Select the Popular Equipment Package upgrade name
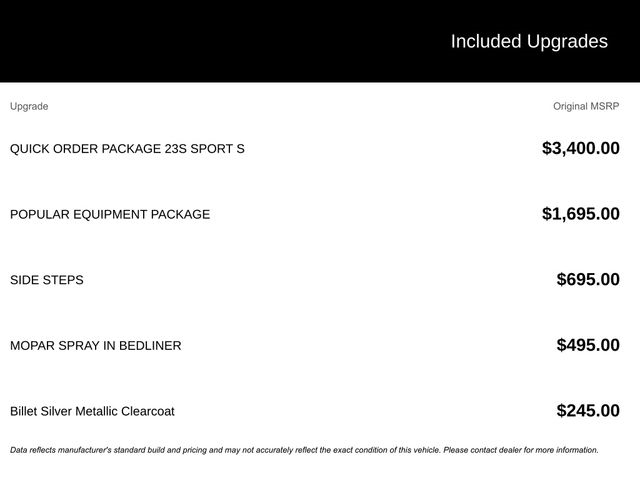Screen dimensions: 640x480 [x=110, y=214]
